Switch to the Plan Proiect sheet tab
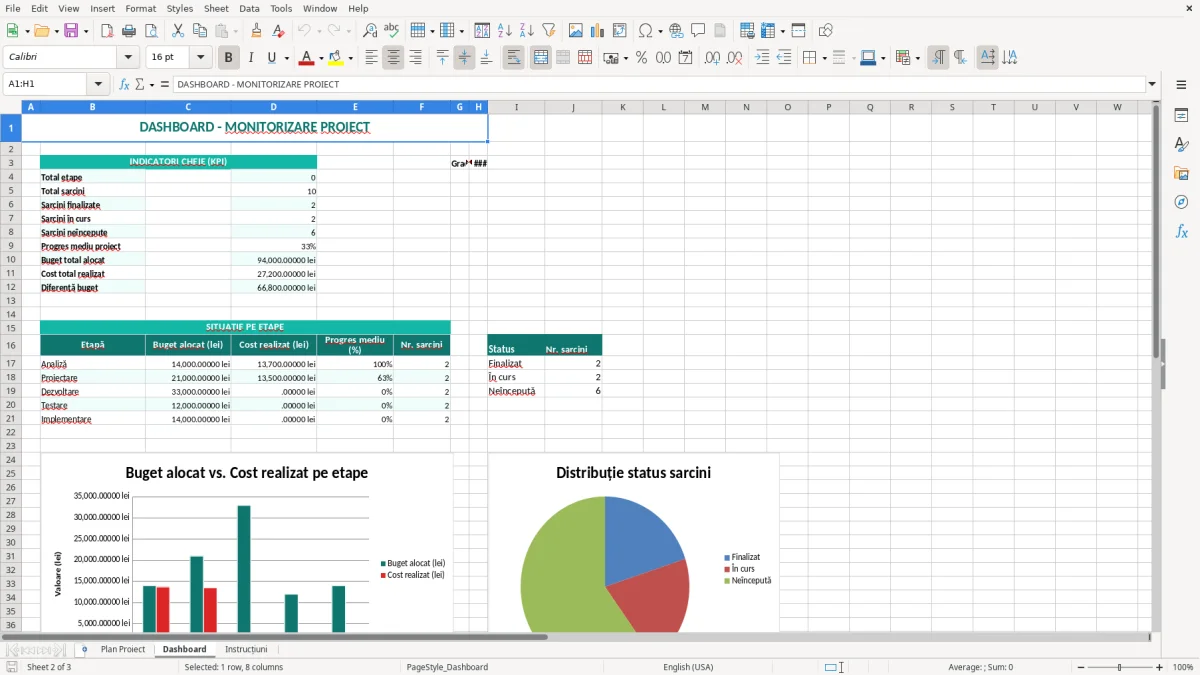 [123, 649]
